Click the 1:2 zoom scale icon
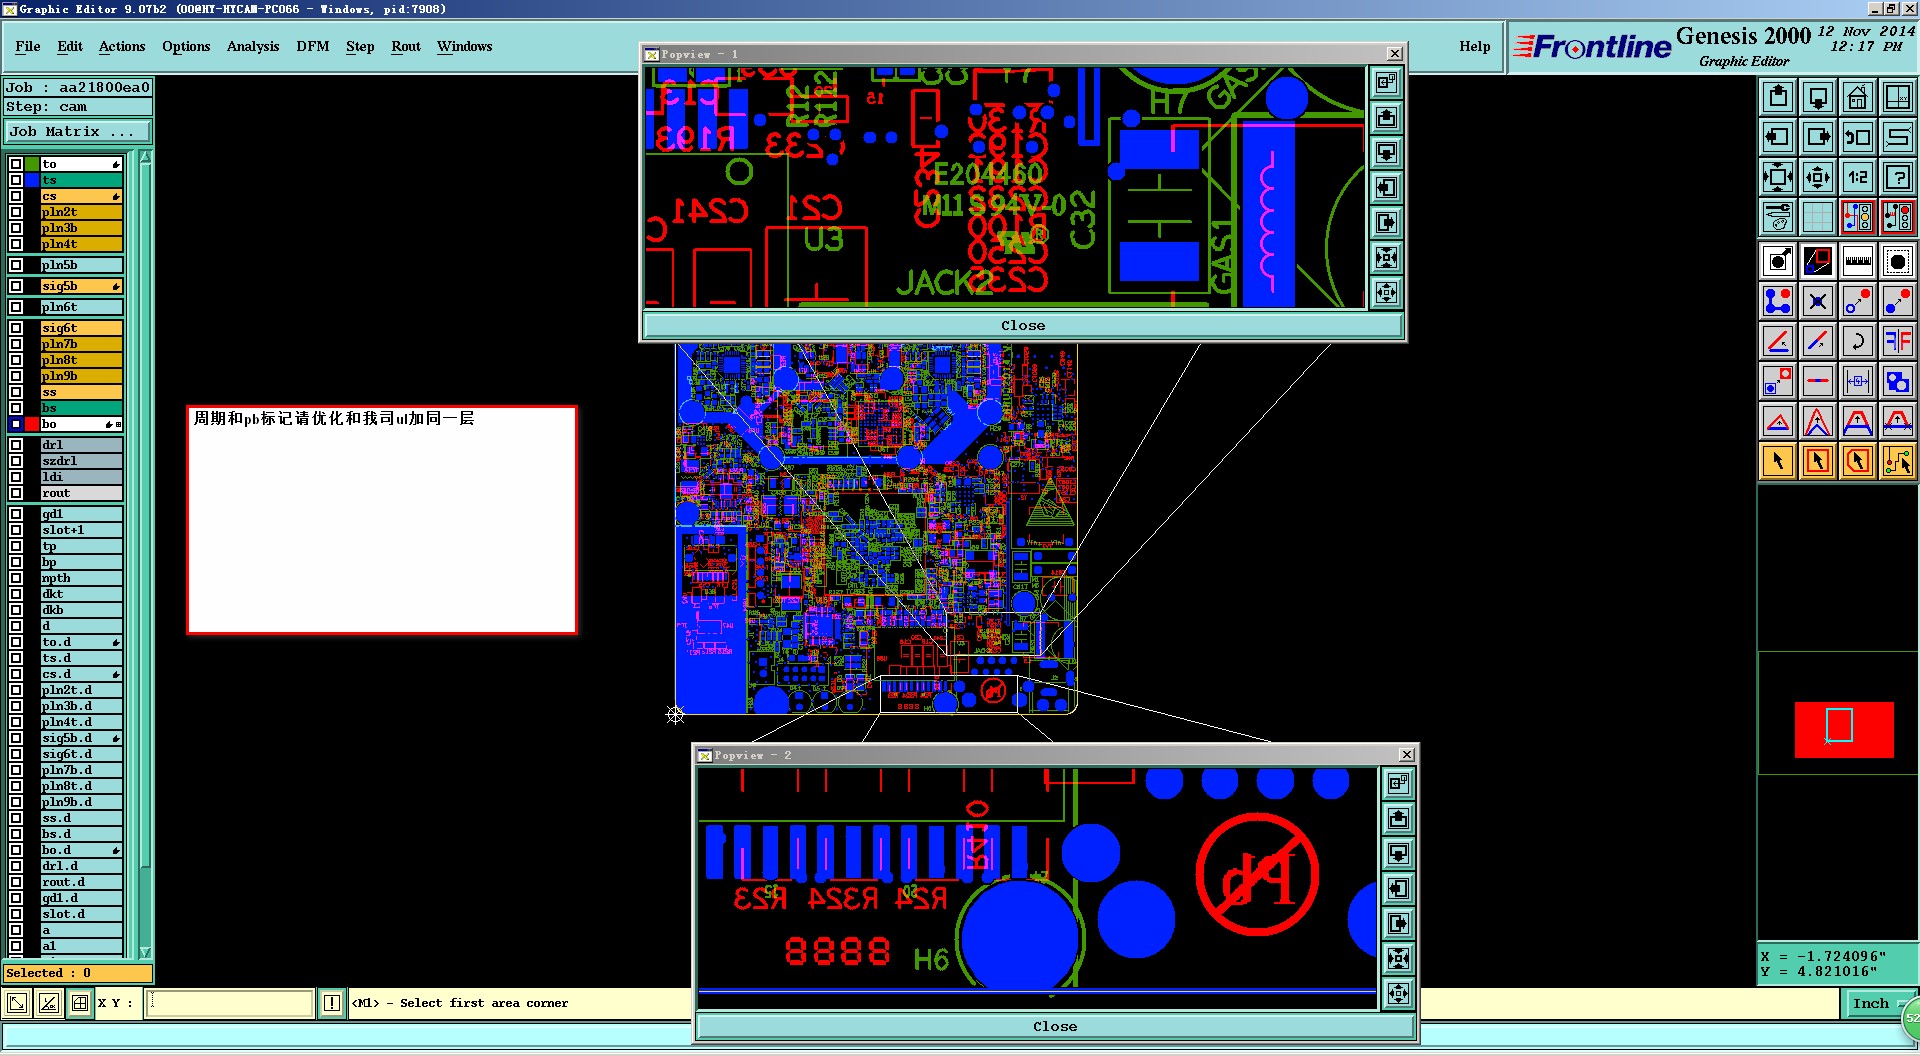Viewport: 1920px width, 1056px height. (1858, 177)
